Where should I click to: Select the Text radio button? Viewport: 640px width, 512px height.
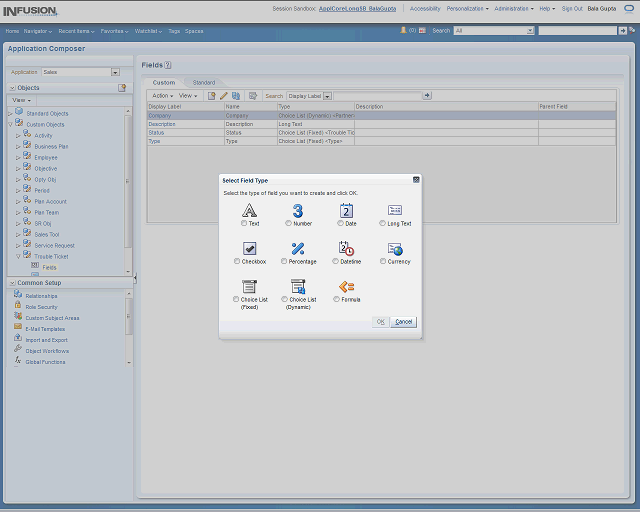(244, 223)
